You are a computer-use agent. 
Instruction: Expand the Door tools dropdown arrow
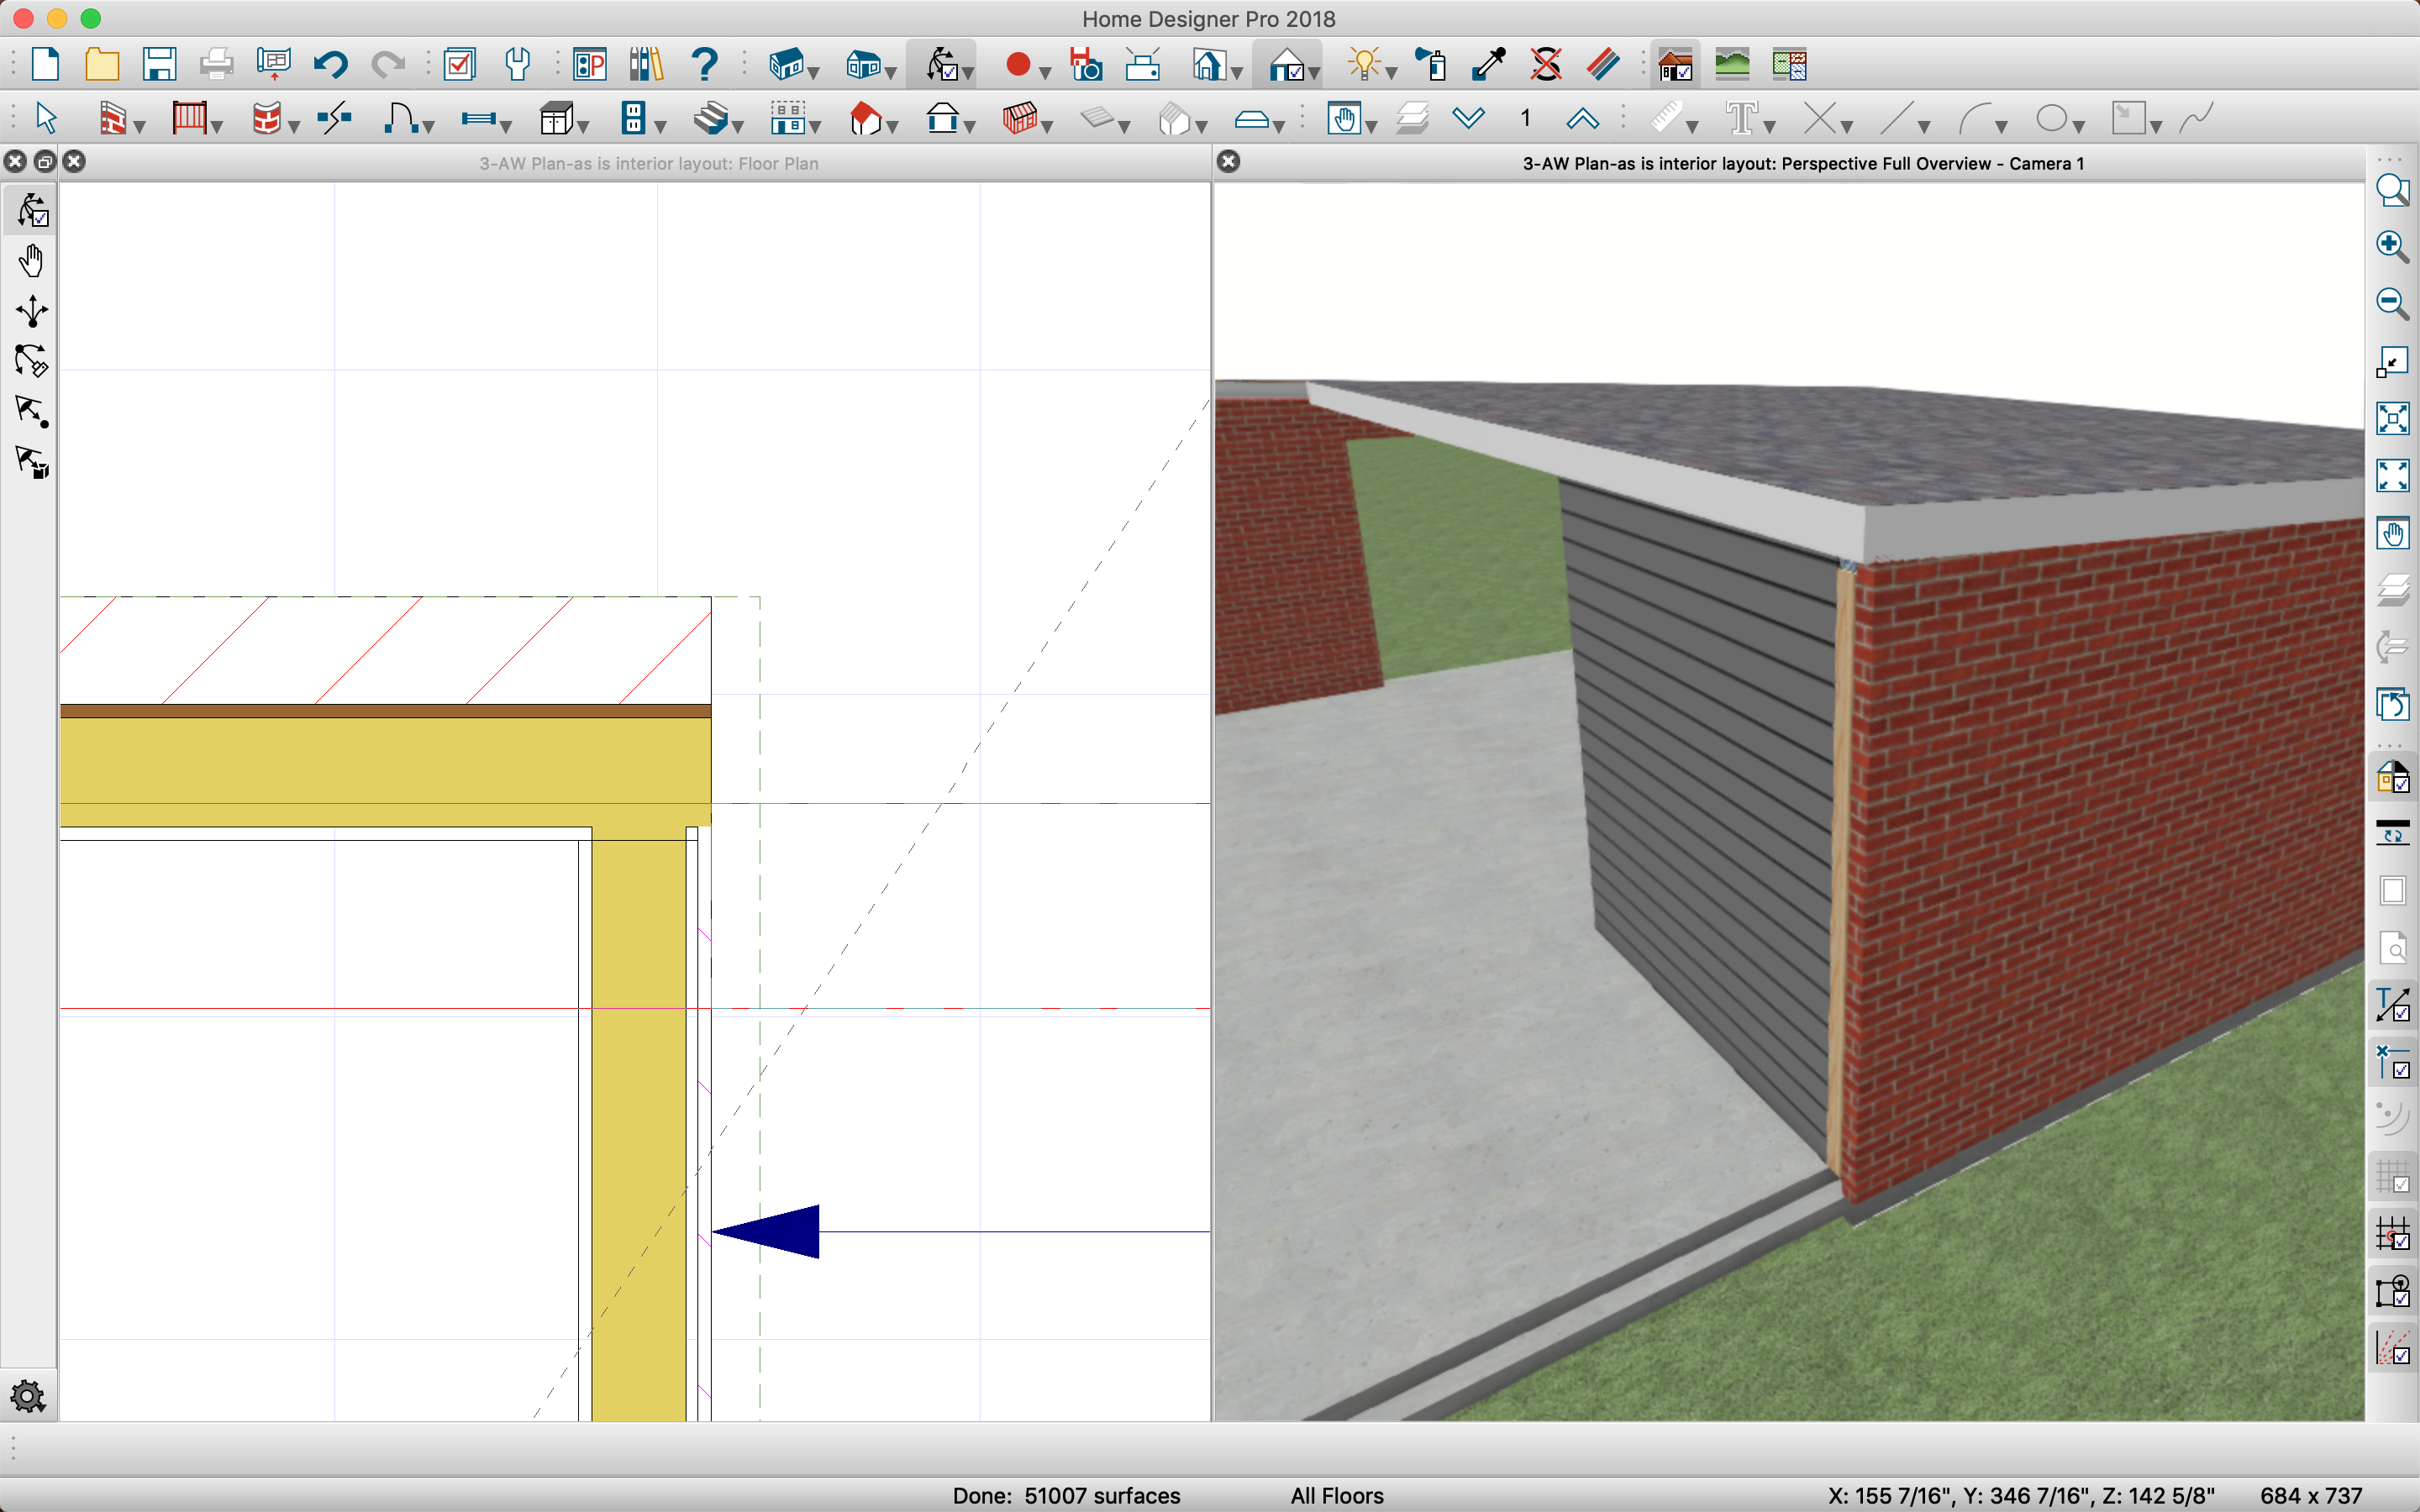coord(429,127)
